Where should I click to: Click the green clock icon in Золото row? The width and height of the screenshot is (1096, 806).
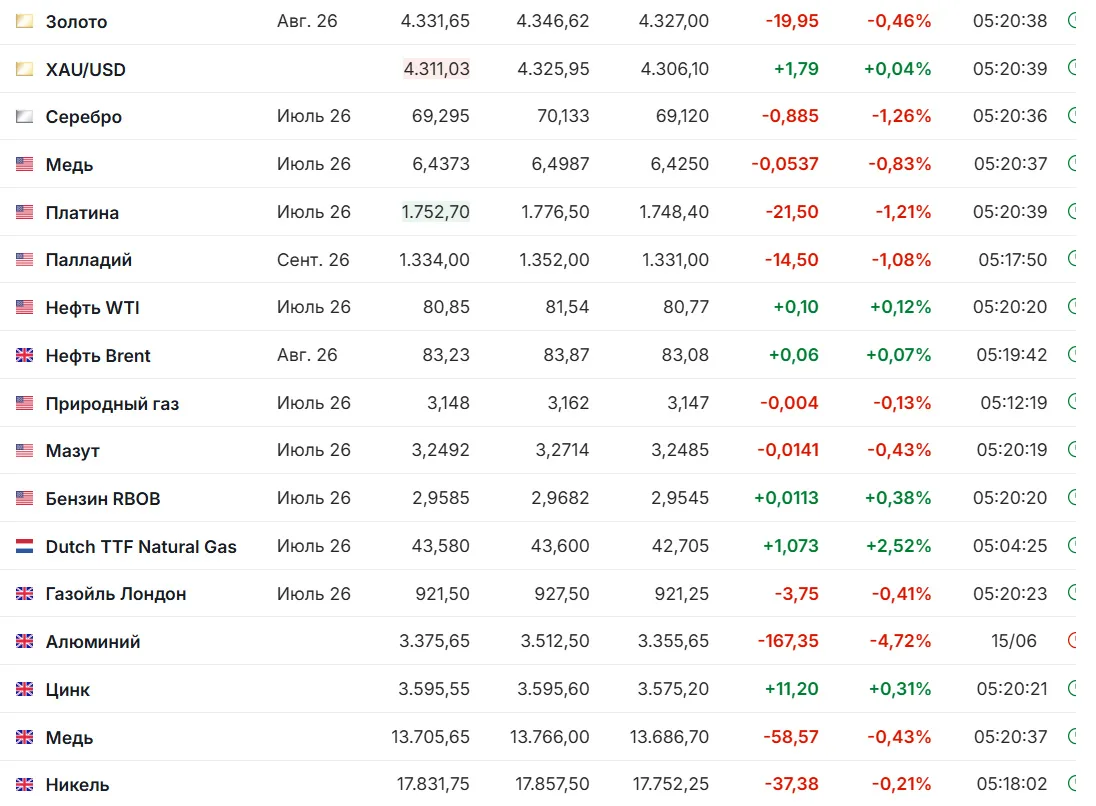click(1073, 20)
